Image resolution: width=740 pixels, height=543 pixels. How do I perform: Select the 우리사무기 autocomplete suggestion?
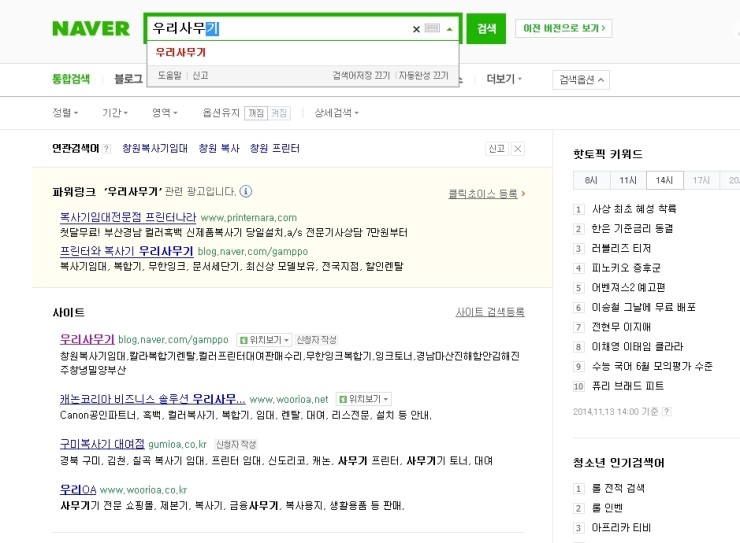coord(181,52)
